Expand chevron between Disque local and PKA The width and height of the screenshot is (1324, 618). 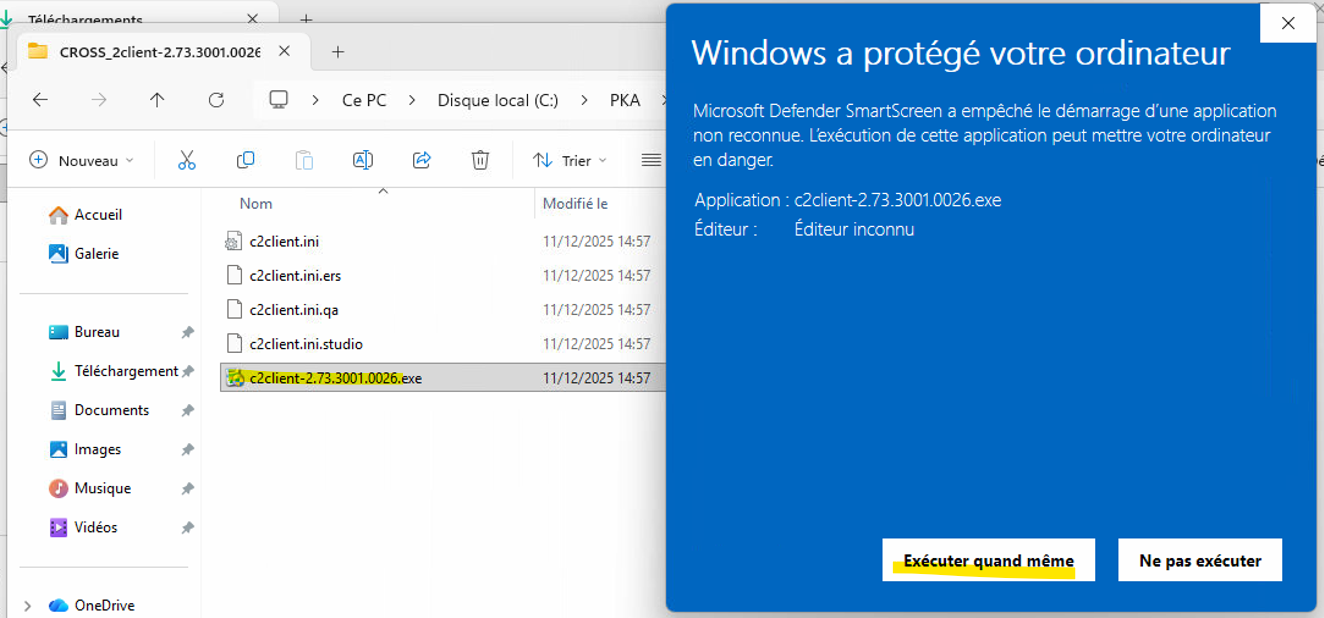(x=584, y=100)
